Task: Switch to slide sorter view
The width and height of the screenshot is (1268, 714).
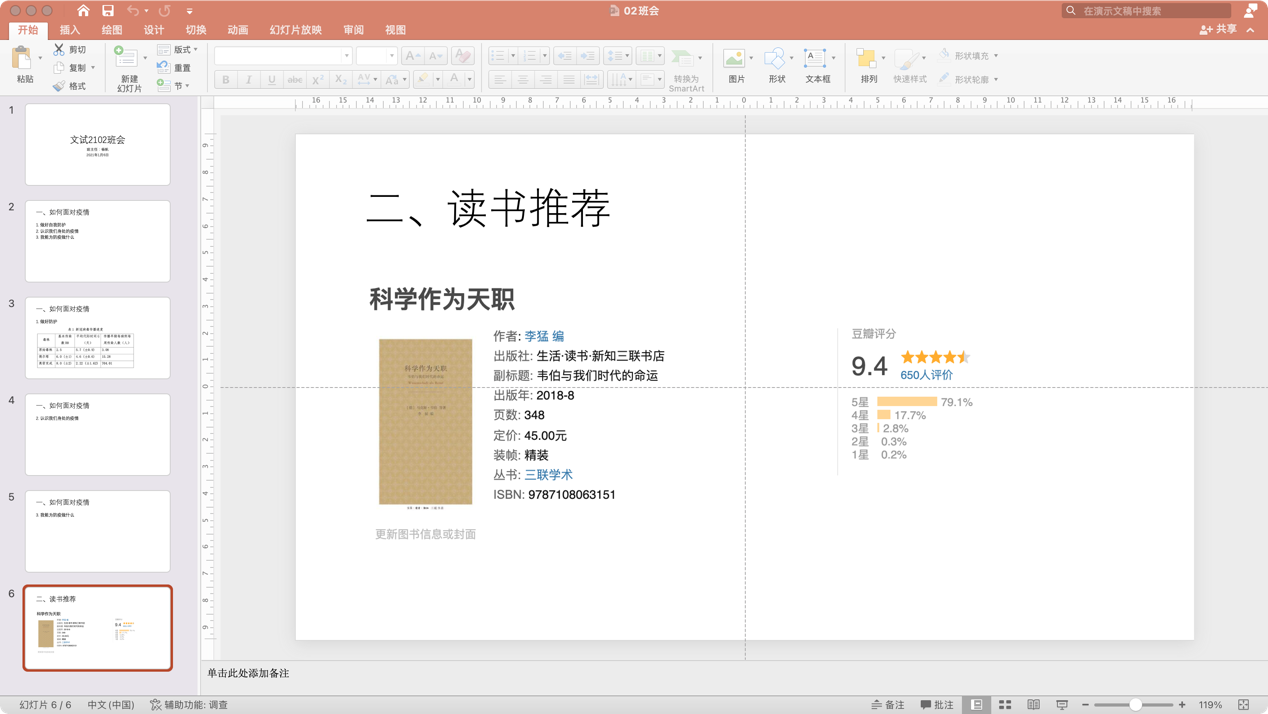Action: [1005, 705]
